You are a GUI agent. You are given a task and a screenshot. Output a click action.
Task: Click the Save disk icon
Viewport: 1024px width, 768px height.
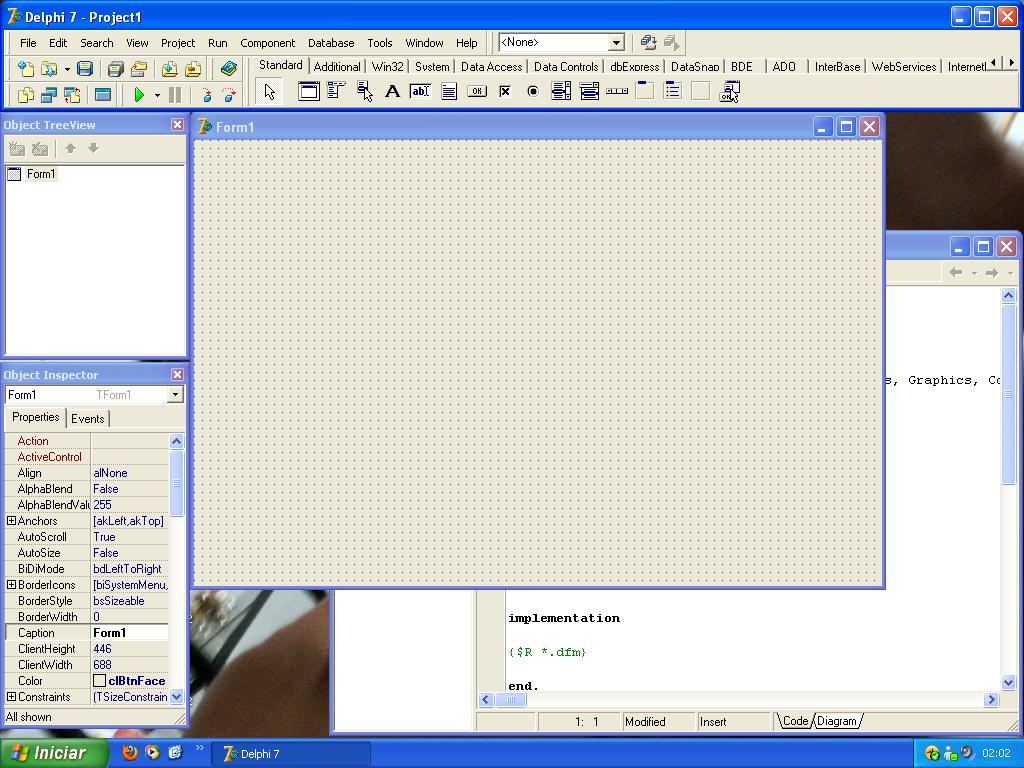click(85, 68)
